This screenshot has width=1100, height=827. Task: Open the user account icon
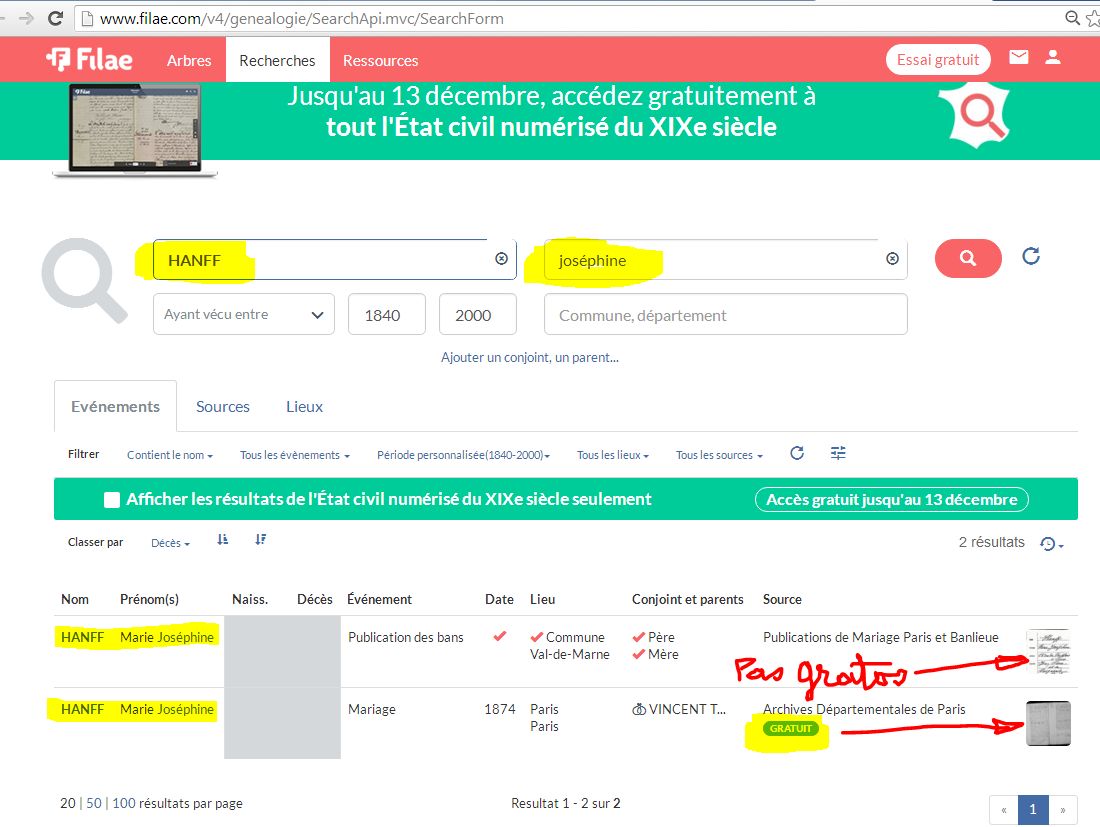(1053, 58)
